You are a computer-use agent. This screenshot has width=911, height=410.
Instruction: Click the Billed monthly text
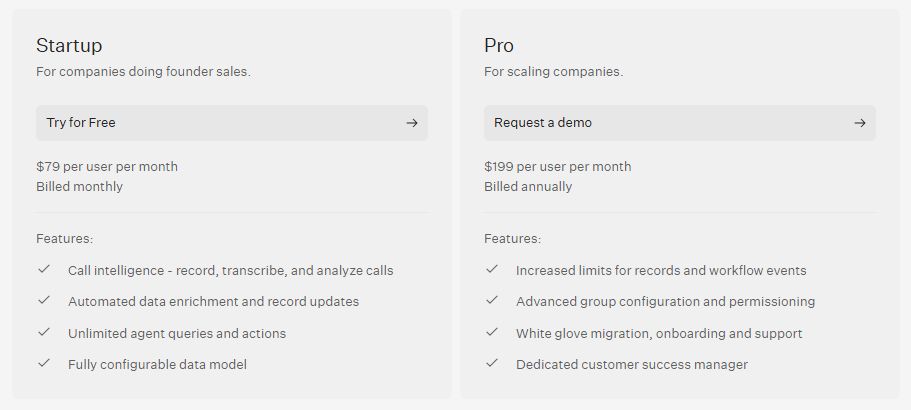click(79, 186)
